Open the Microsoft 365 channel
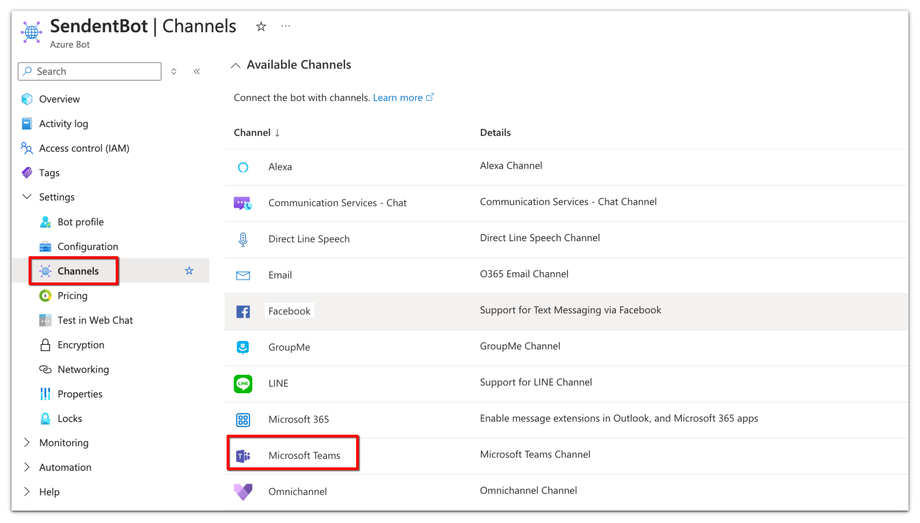The image size is (920, 523). pos(298,420)
